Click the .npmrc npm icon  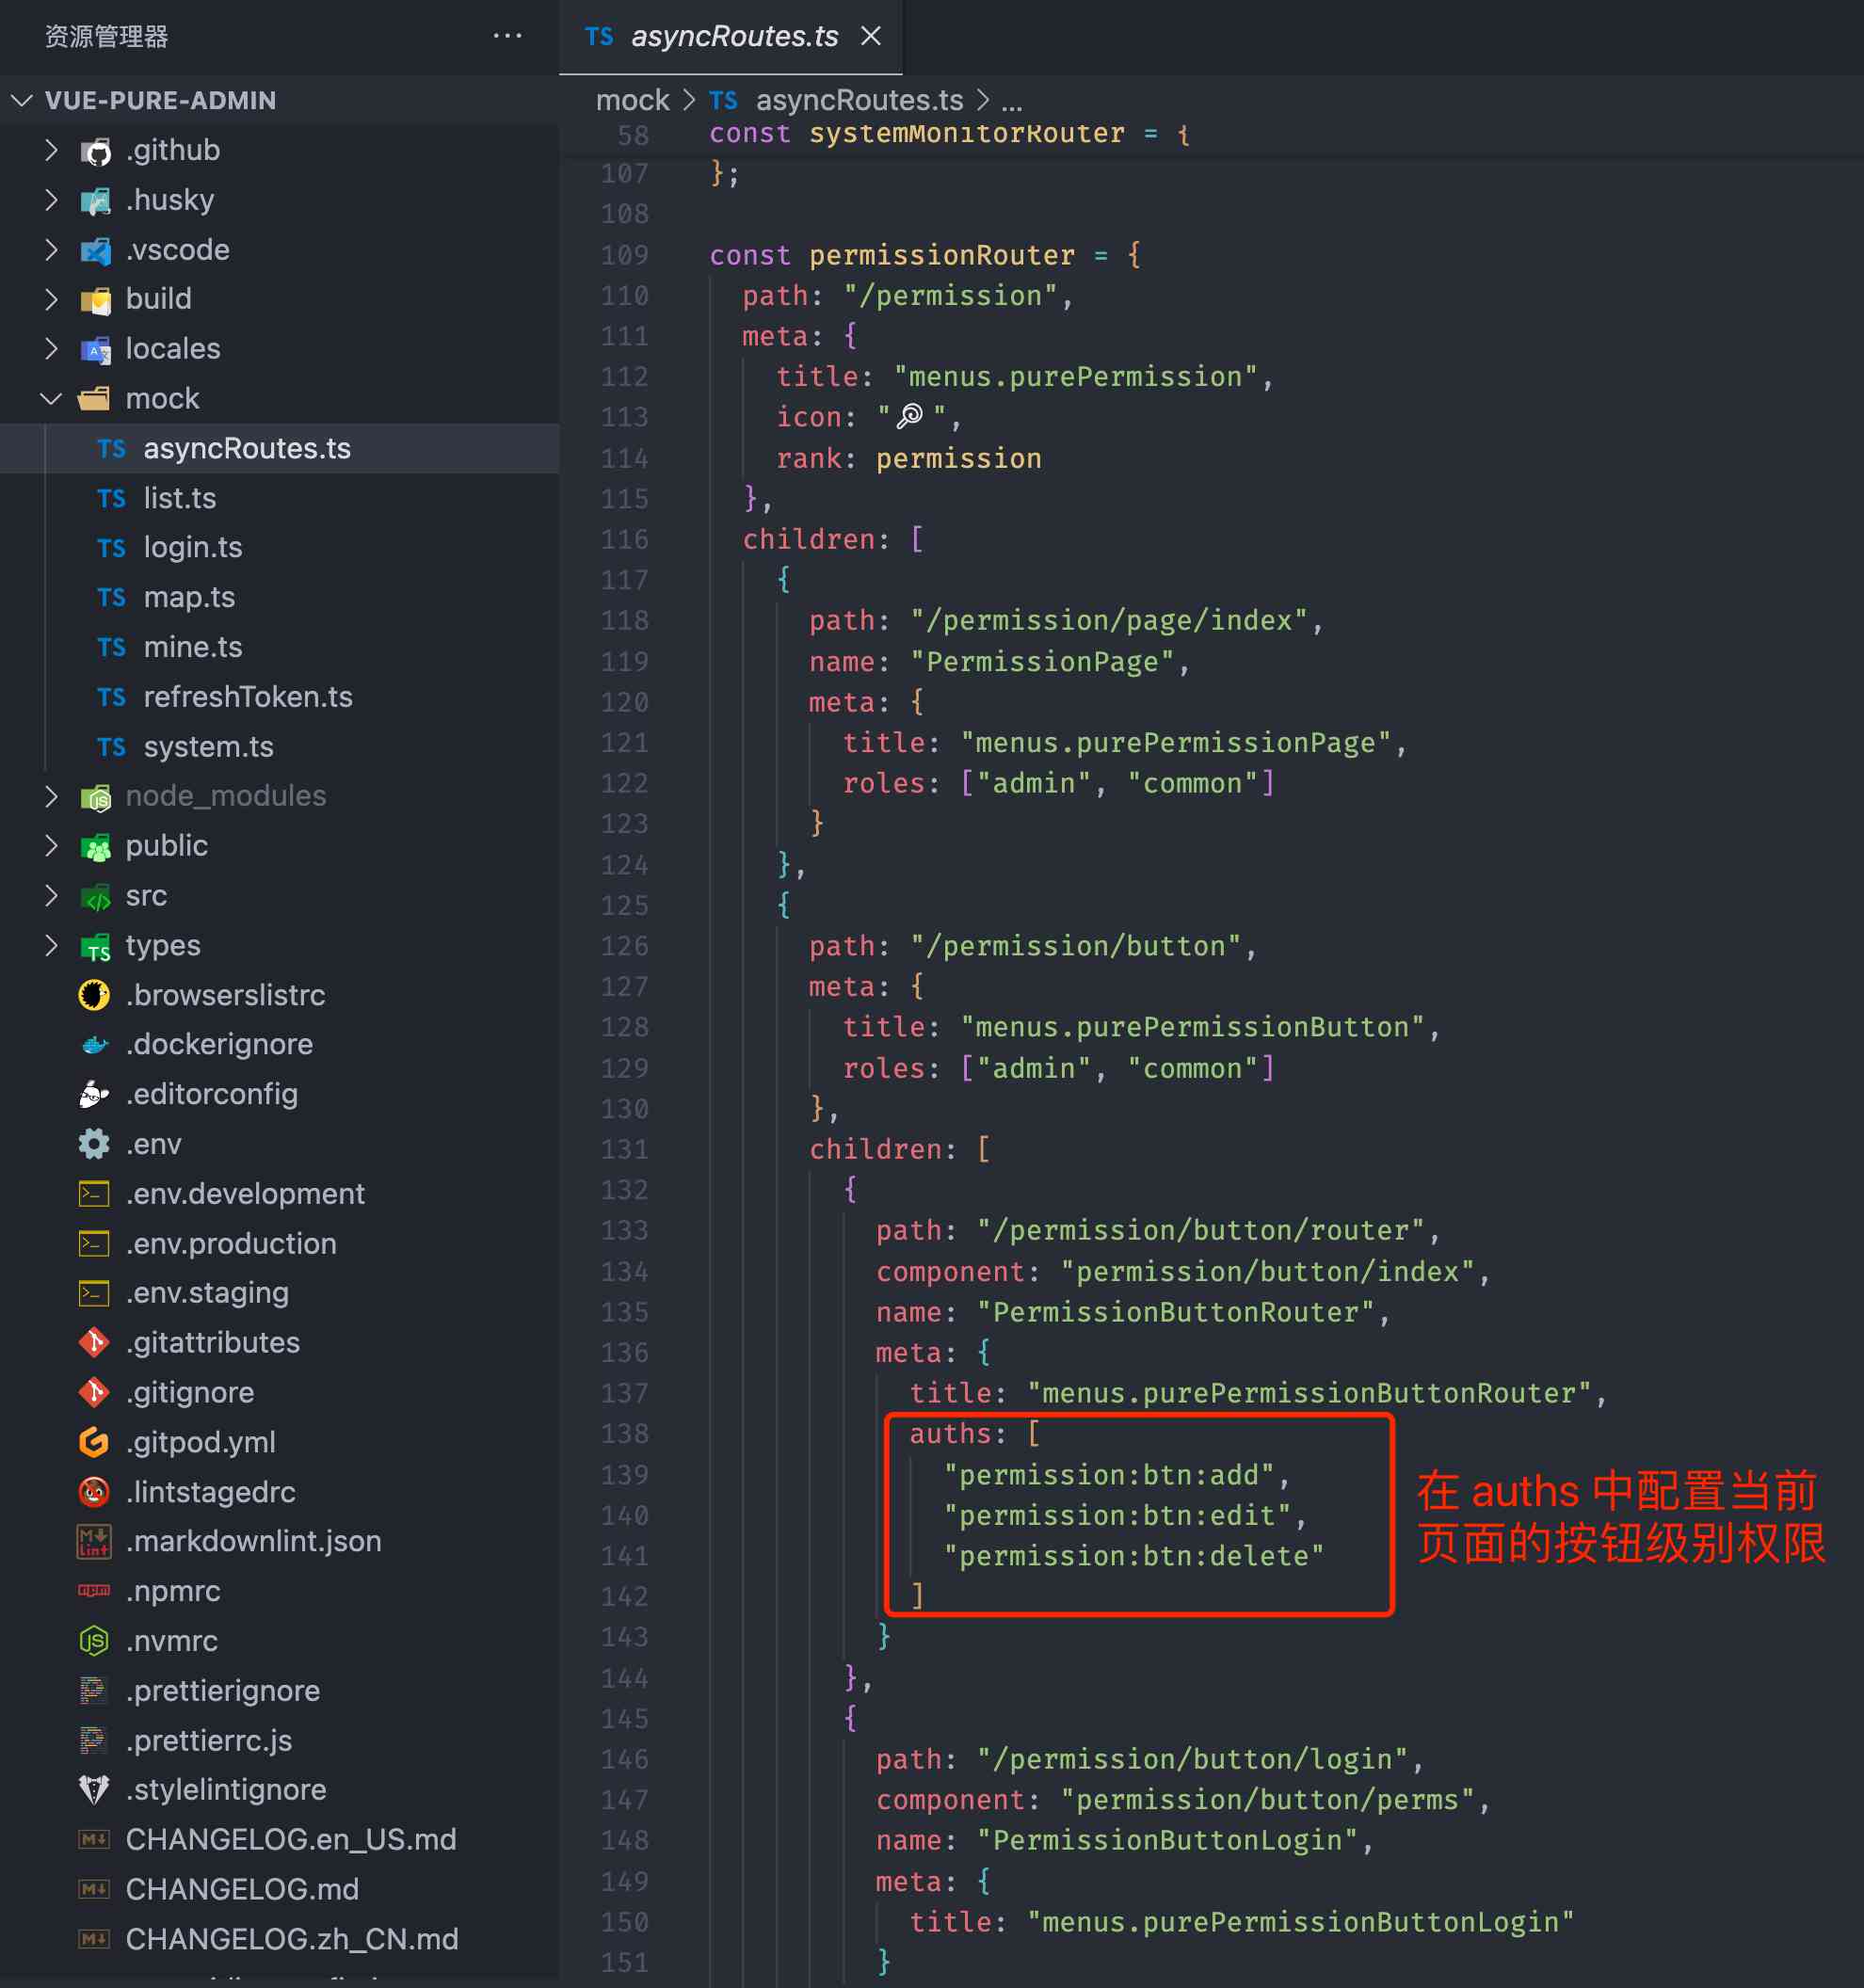coord(94,1591)
